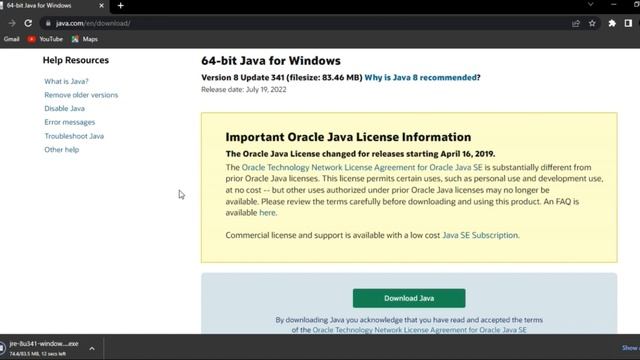Viewport: 640px width, 360px height.
Task: Click Important Oracle Java License Information heading
Action: (348, 137)
